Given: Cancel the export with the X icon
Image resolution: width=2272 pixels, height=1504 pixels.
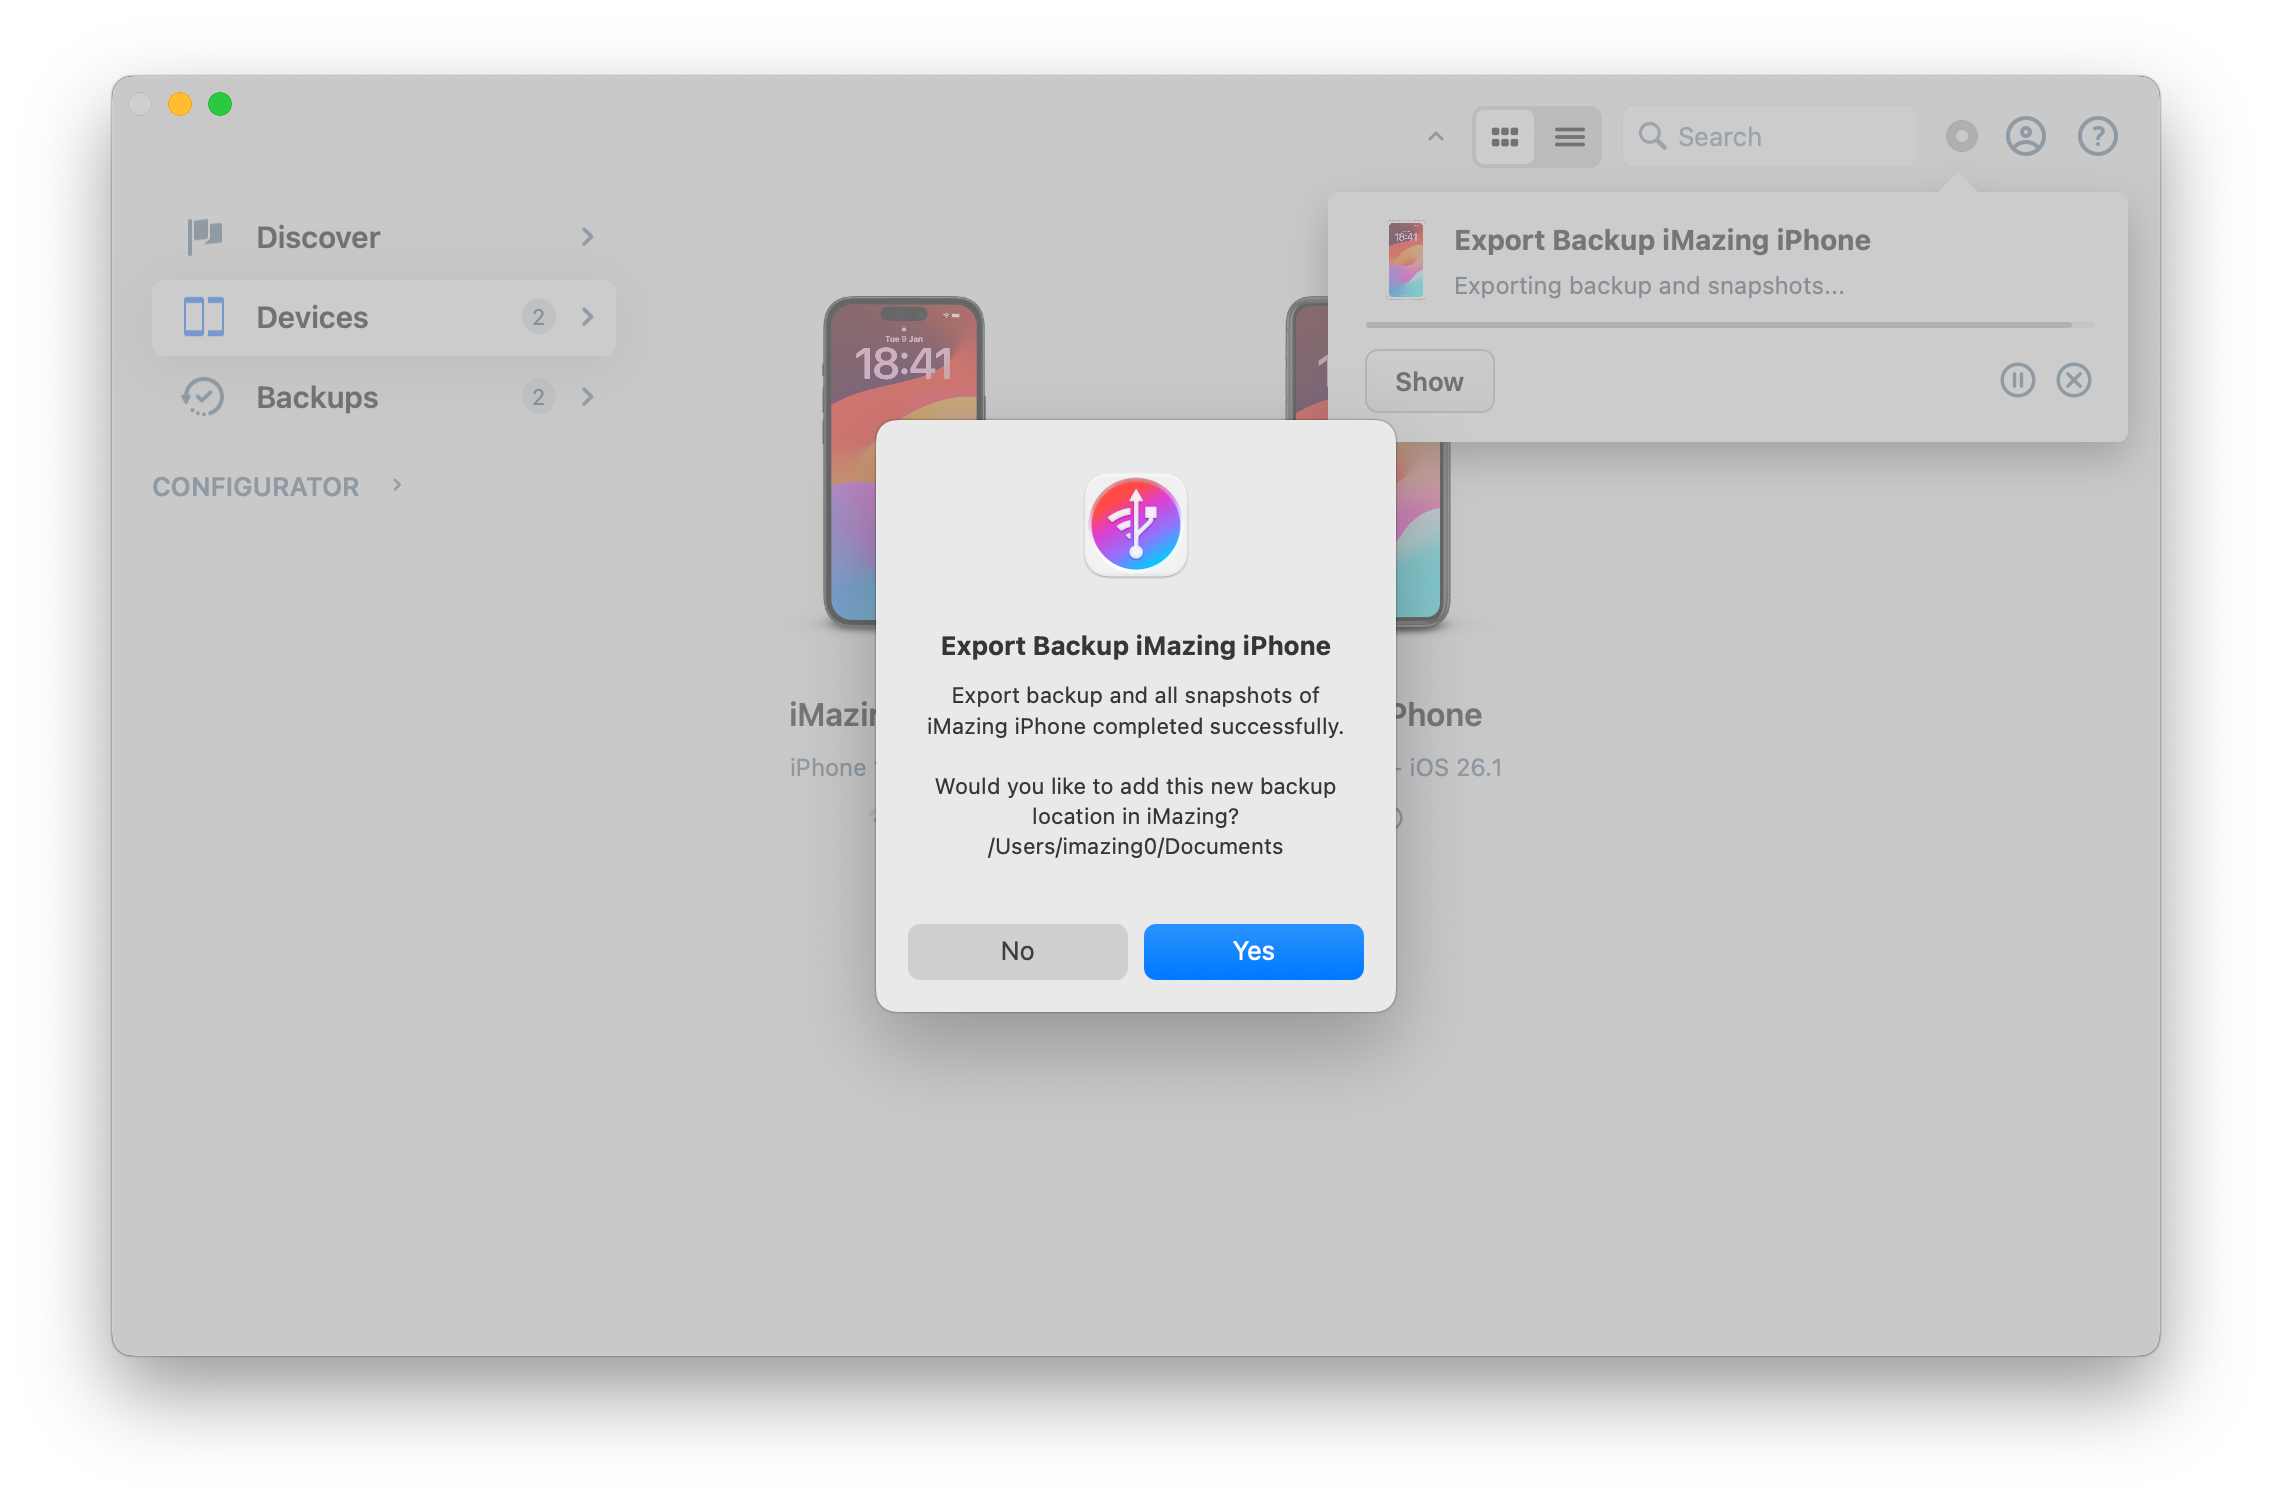Looking at the screenshot, I should coord(2074,380).
